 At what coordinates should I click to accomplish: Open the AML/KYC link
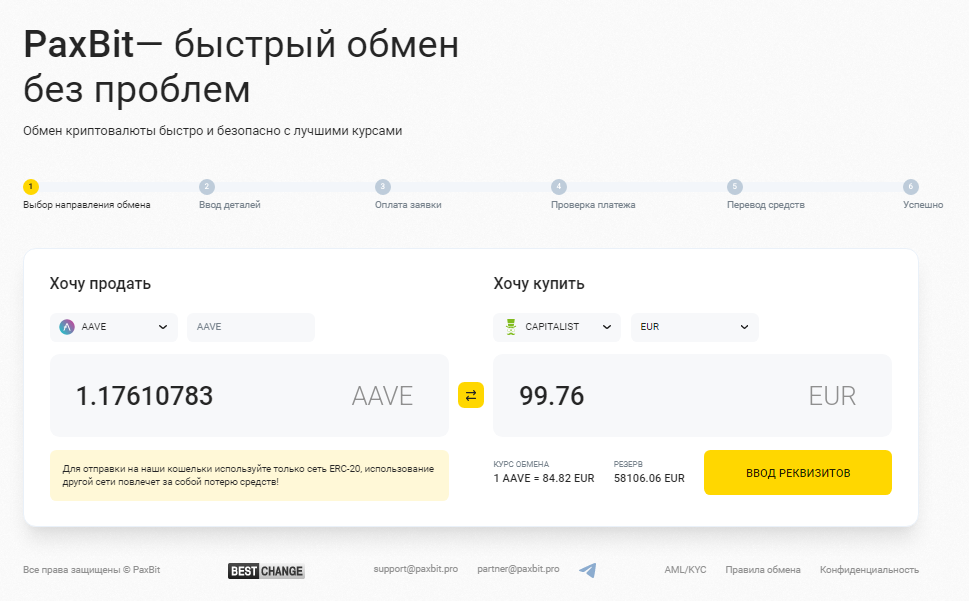[x=685, y=570]
